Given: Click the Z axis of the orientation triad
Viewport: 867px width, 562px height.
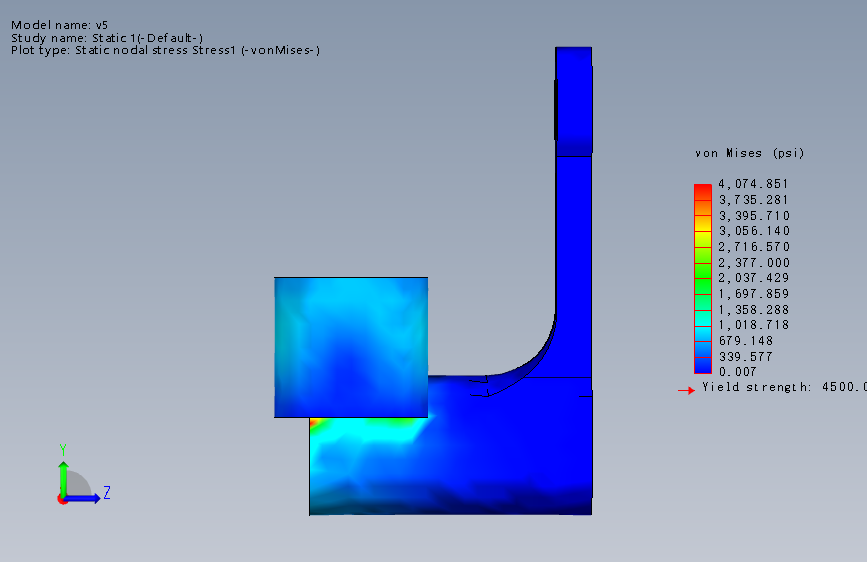Looking at the screenshot, I should (x=83, y=498).
